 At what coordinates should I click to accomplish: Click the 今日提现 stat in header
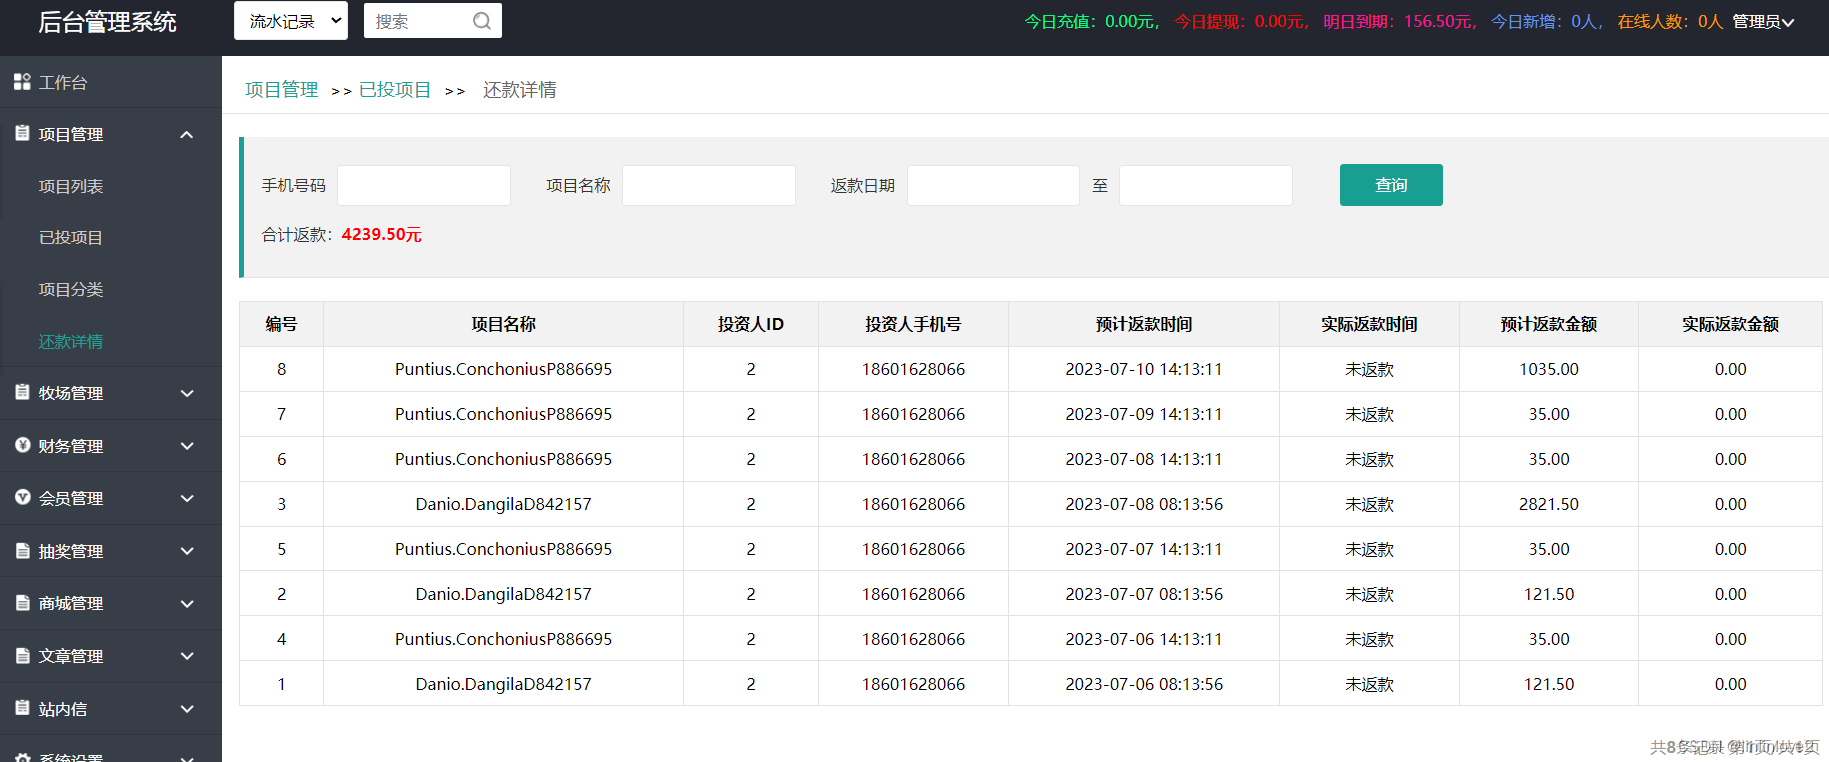[x=1242, y=21]
